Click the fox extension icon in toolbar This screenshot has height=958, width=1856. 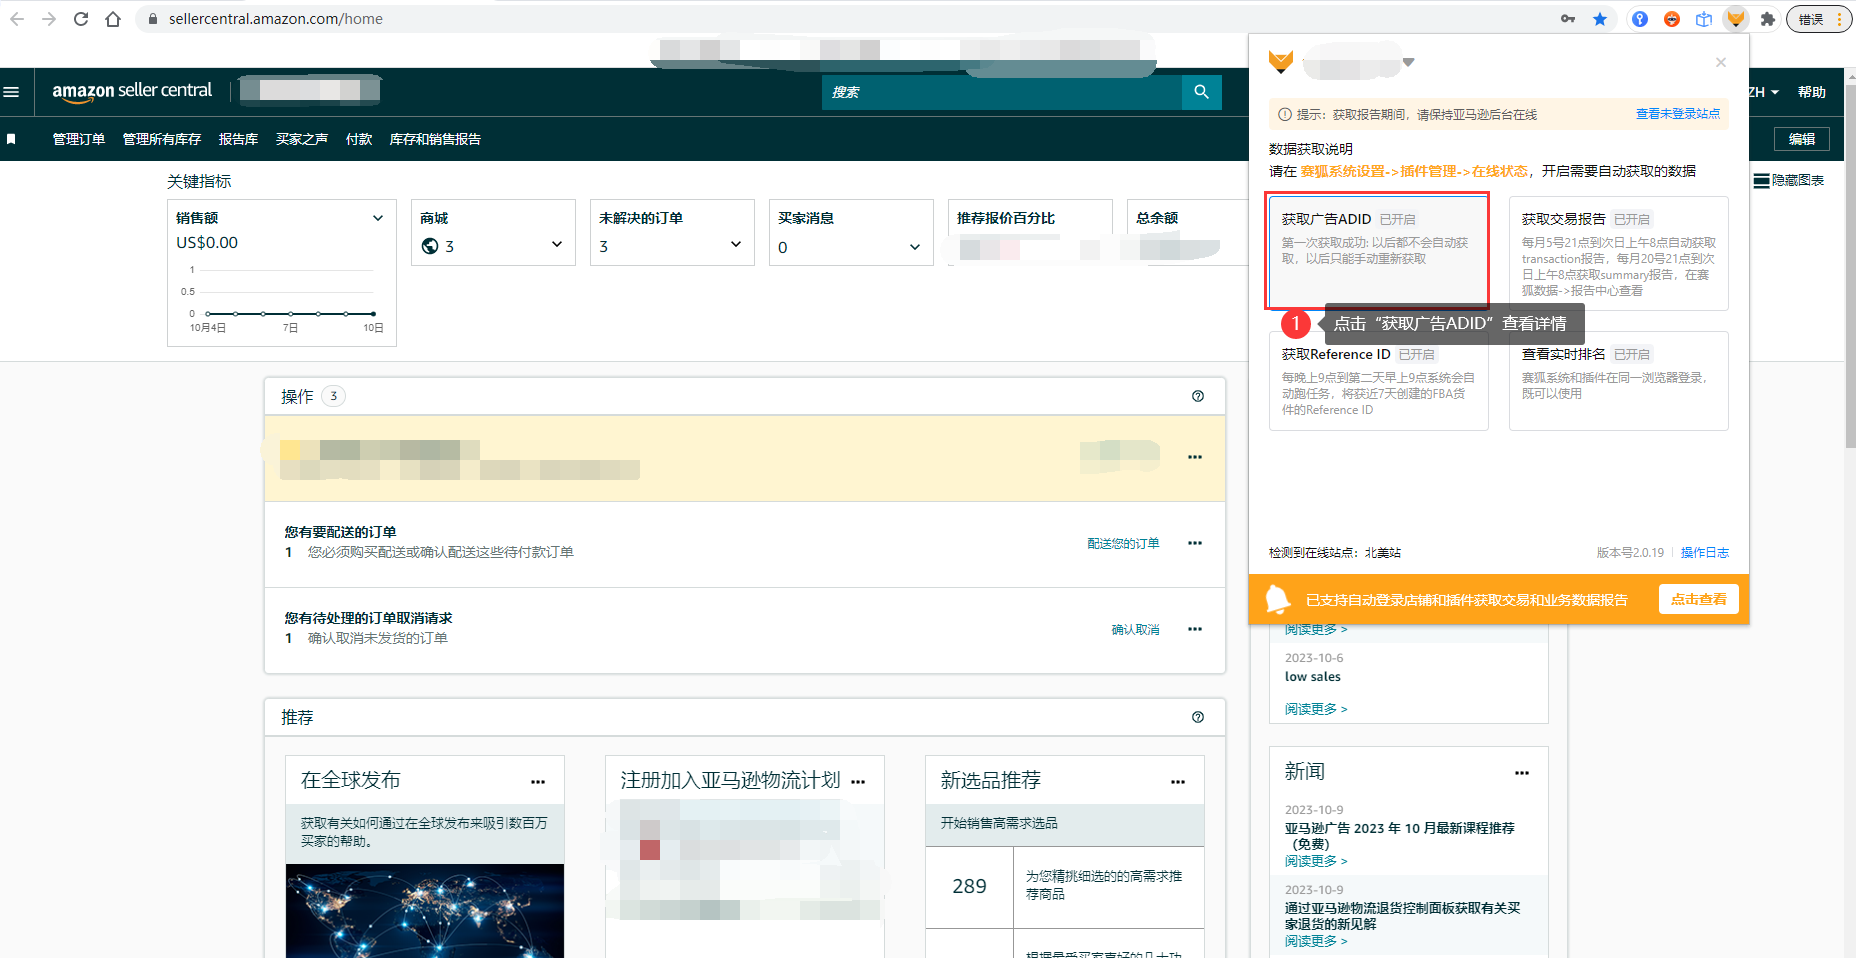[x=1735, y=19]
